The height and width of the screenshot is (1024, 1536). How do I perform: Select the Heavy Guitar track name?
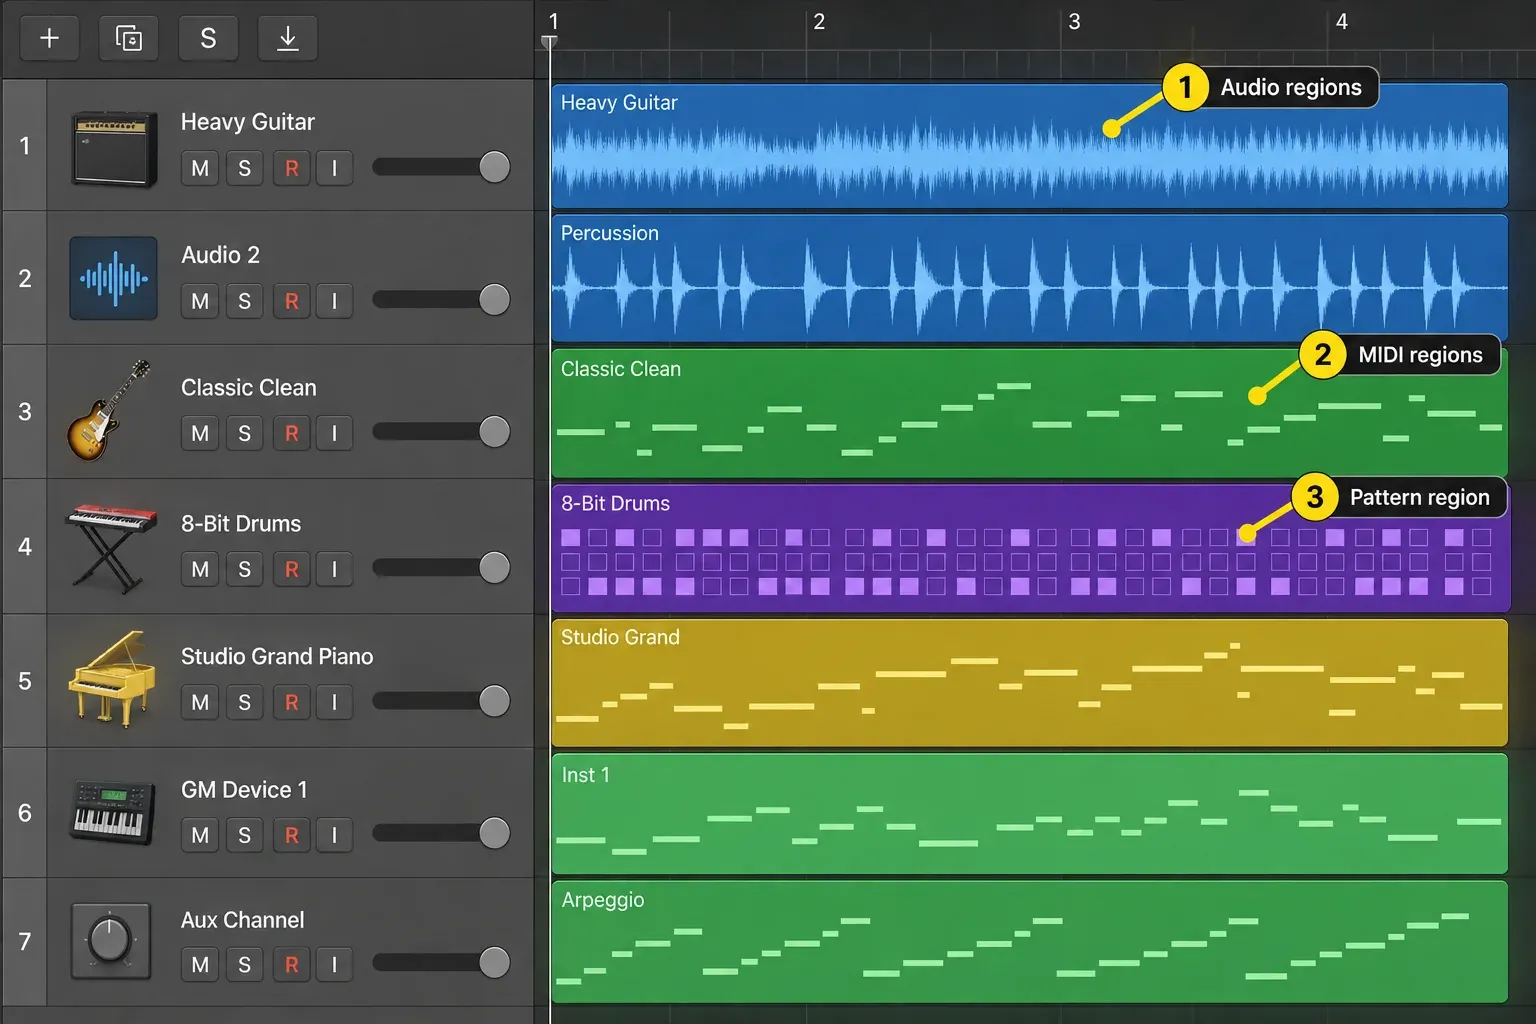[x=247, y=122]
